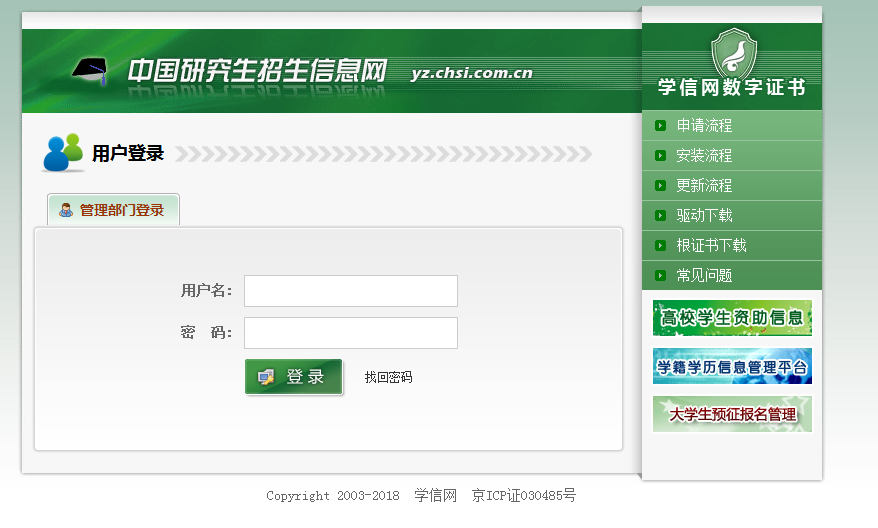The width and height of the screenshot is (878, 528).
Task: Click the blue and green users icon
Action: (x=63, y=152)
